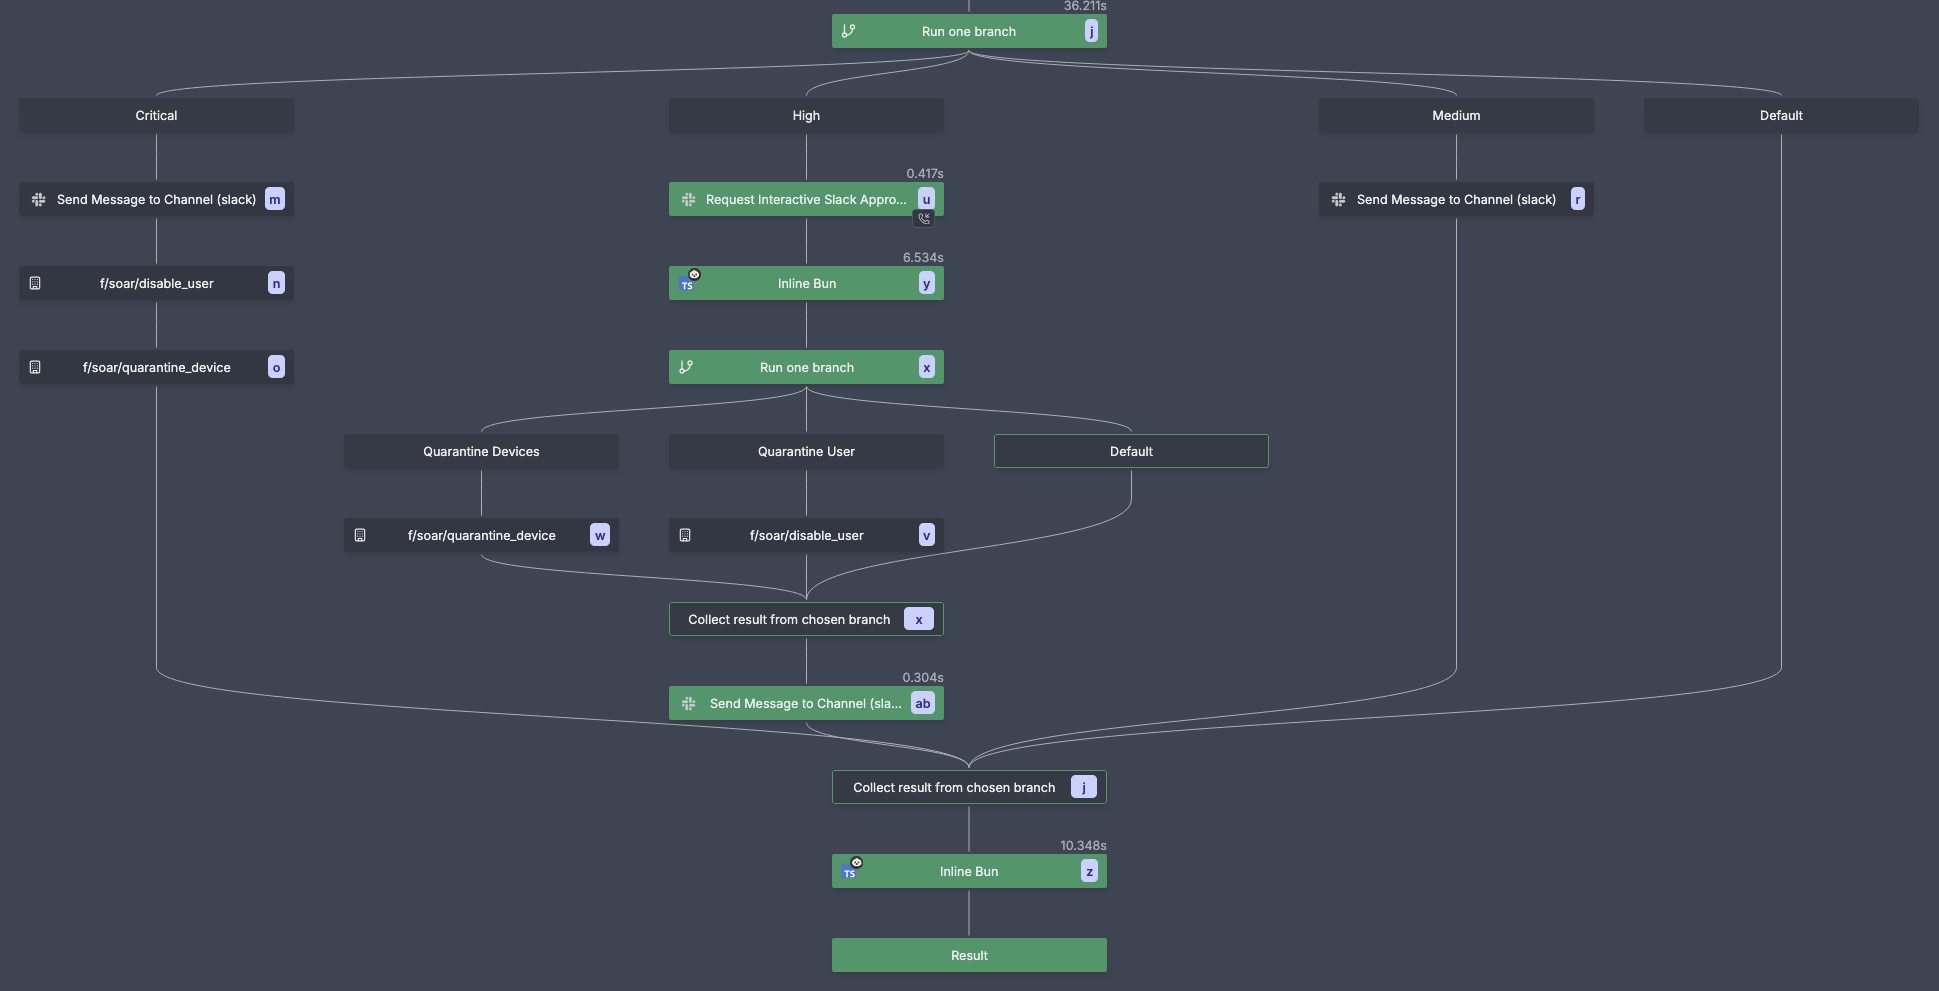
Task: Click the branch icon on the nested Run one branch node
Action: [688, 367]
